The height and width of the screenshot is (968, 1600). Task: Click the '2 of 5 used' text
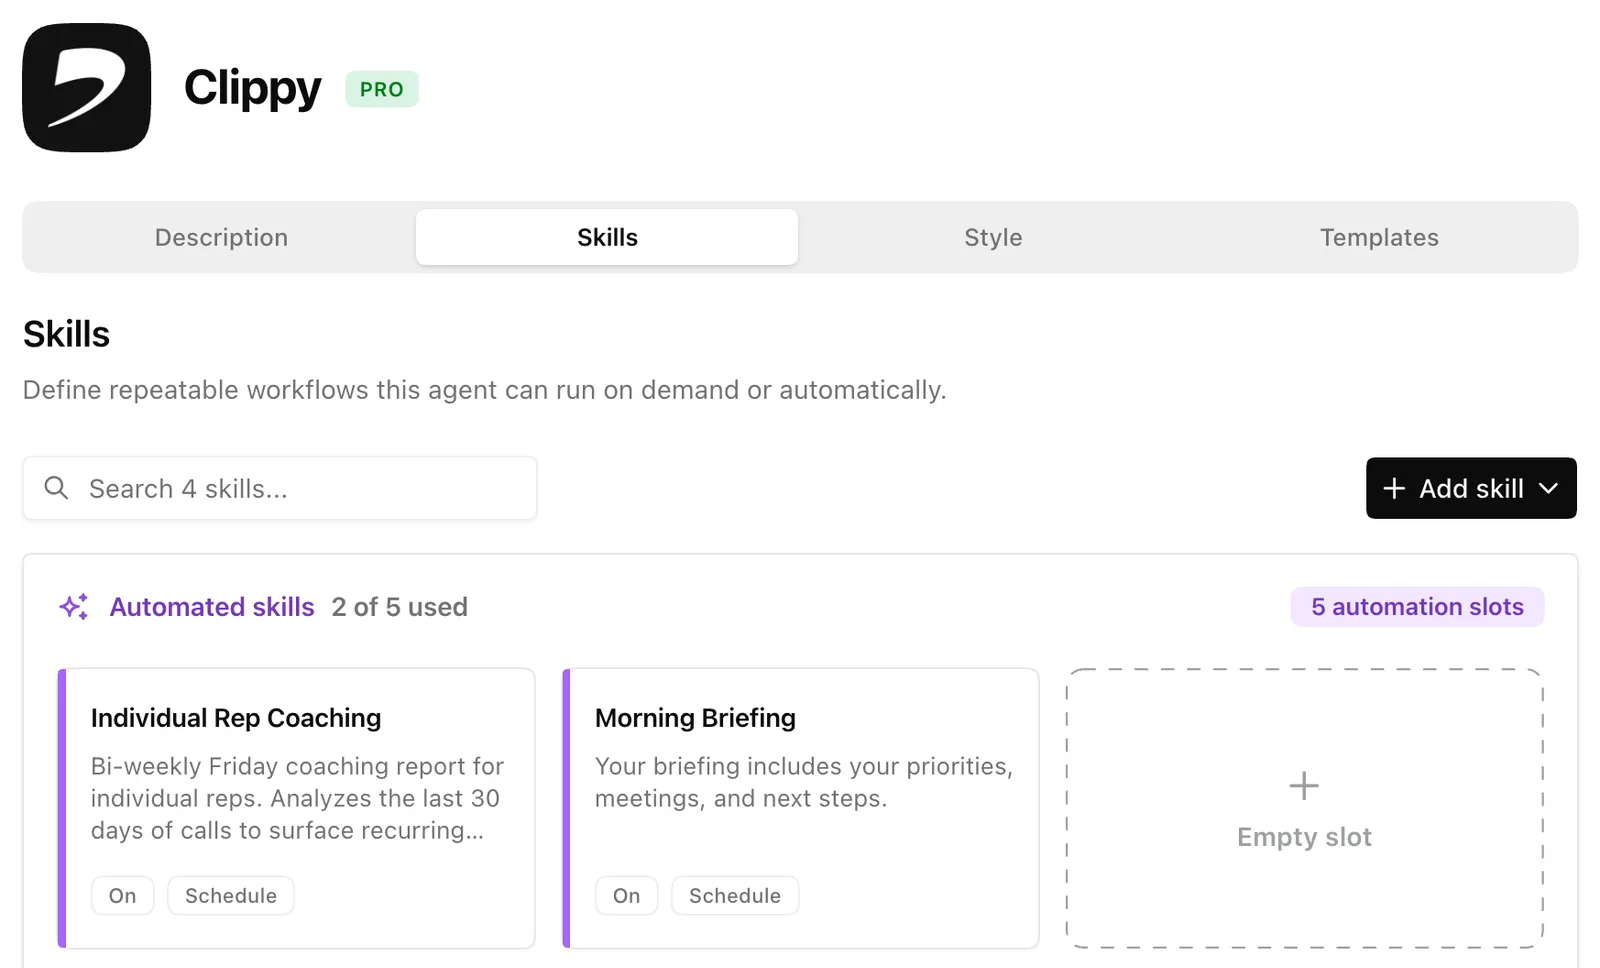coord(400,607)
